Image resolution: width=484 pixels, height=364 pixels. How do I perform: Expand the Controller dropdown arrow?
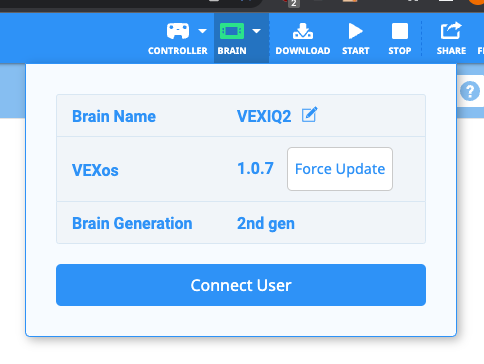[202, 31]
